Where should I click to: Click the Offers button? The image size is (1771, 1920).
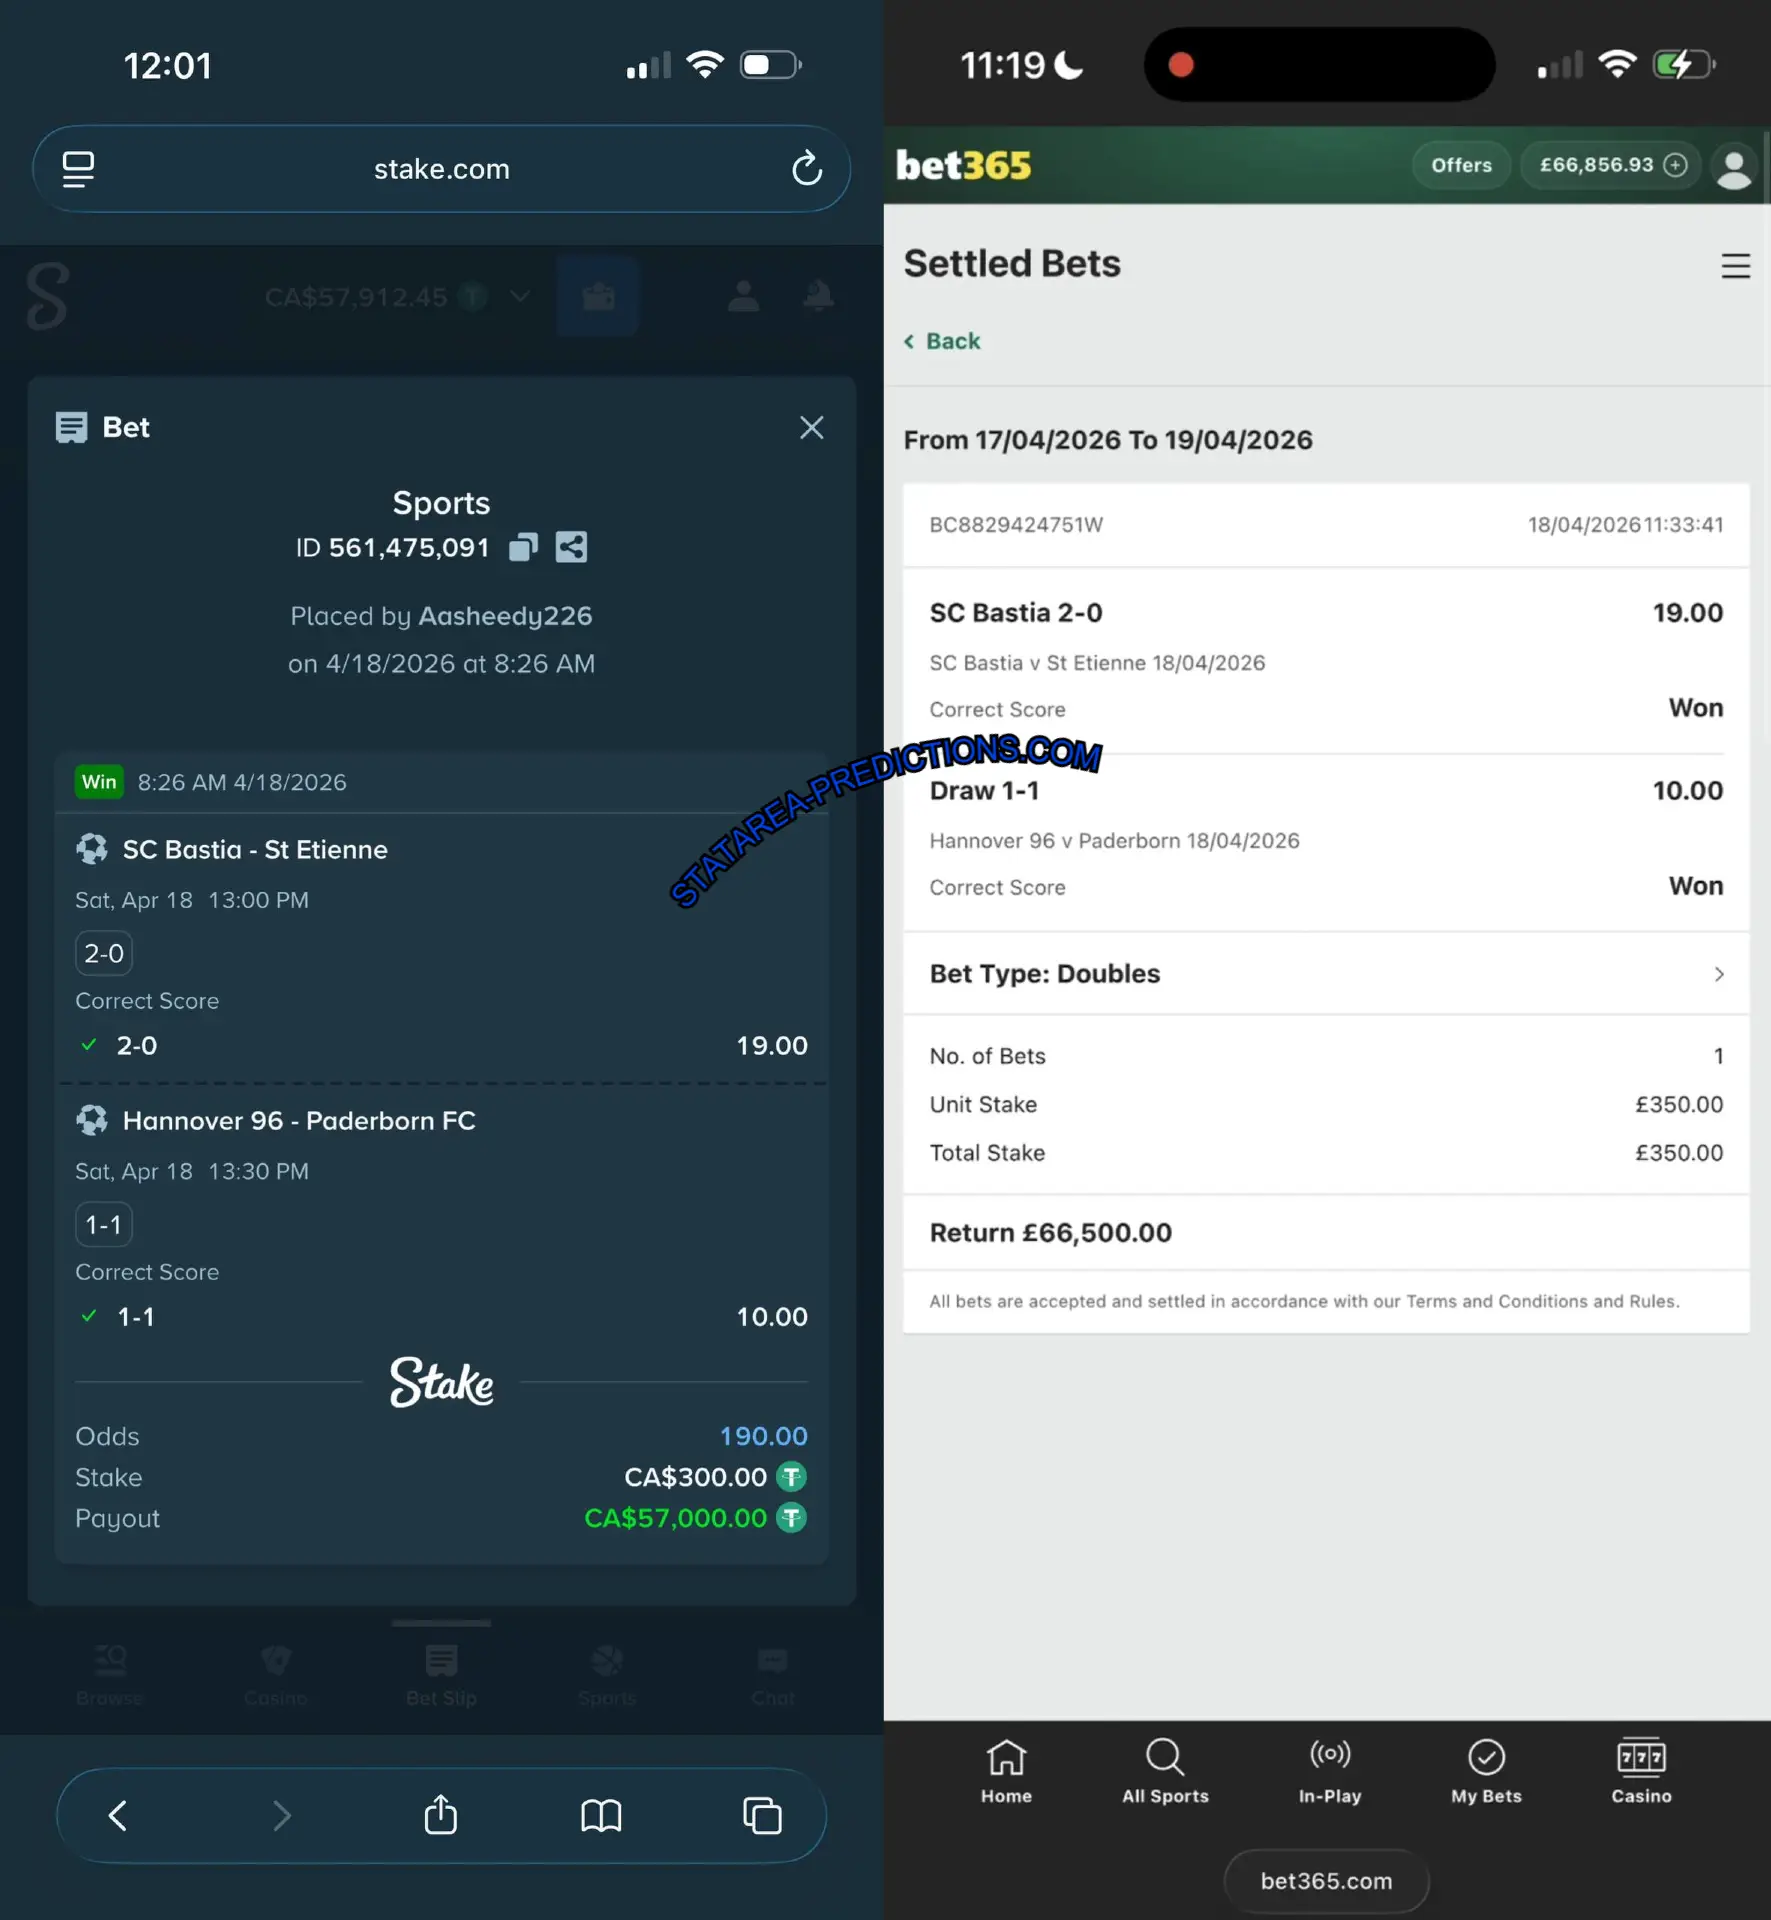pyautogui.click(x=1461, y=165)
